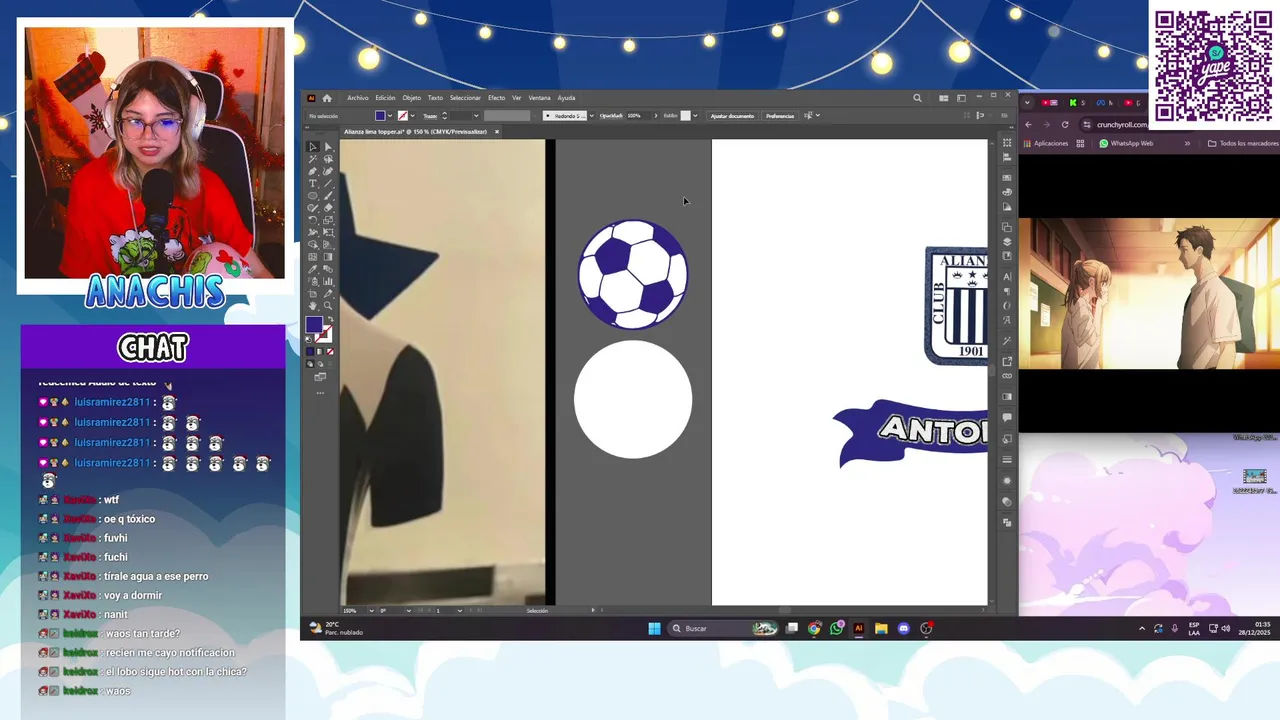
Task: Select the Selection (black arrow) tool
Action: point(313,146)
